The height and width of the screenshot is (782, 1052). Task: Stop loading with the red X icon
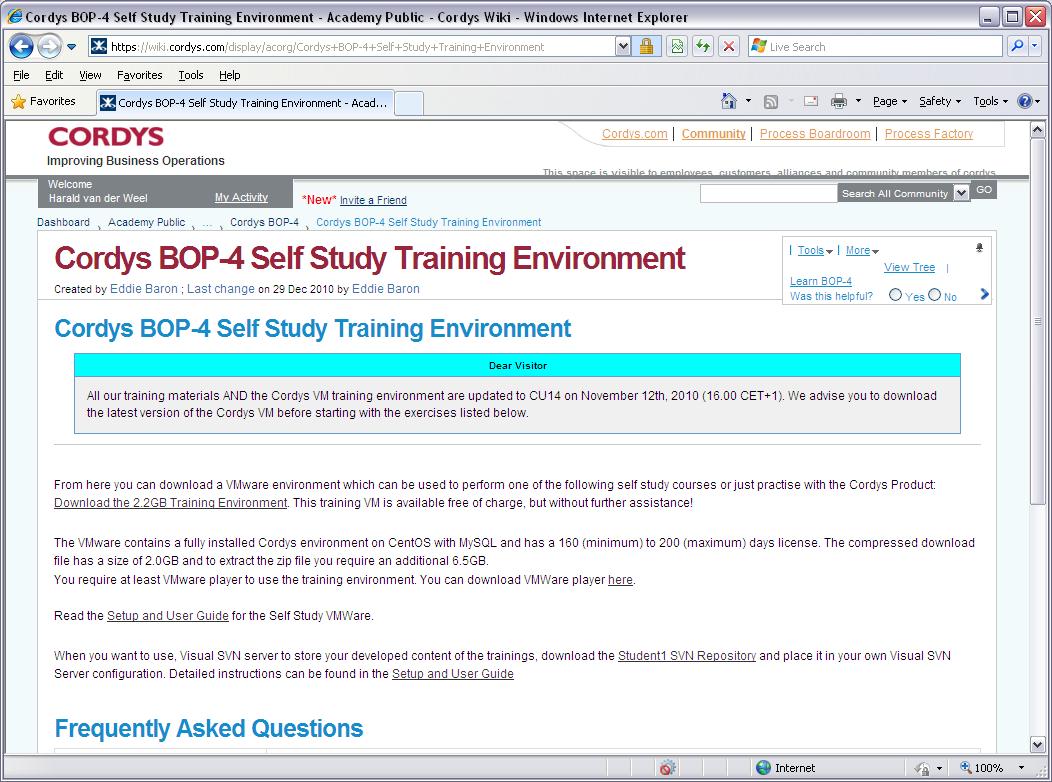click(729, 47)
